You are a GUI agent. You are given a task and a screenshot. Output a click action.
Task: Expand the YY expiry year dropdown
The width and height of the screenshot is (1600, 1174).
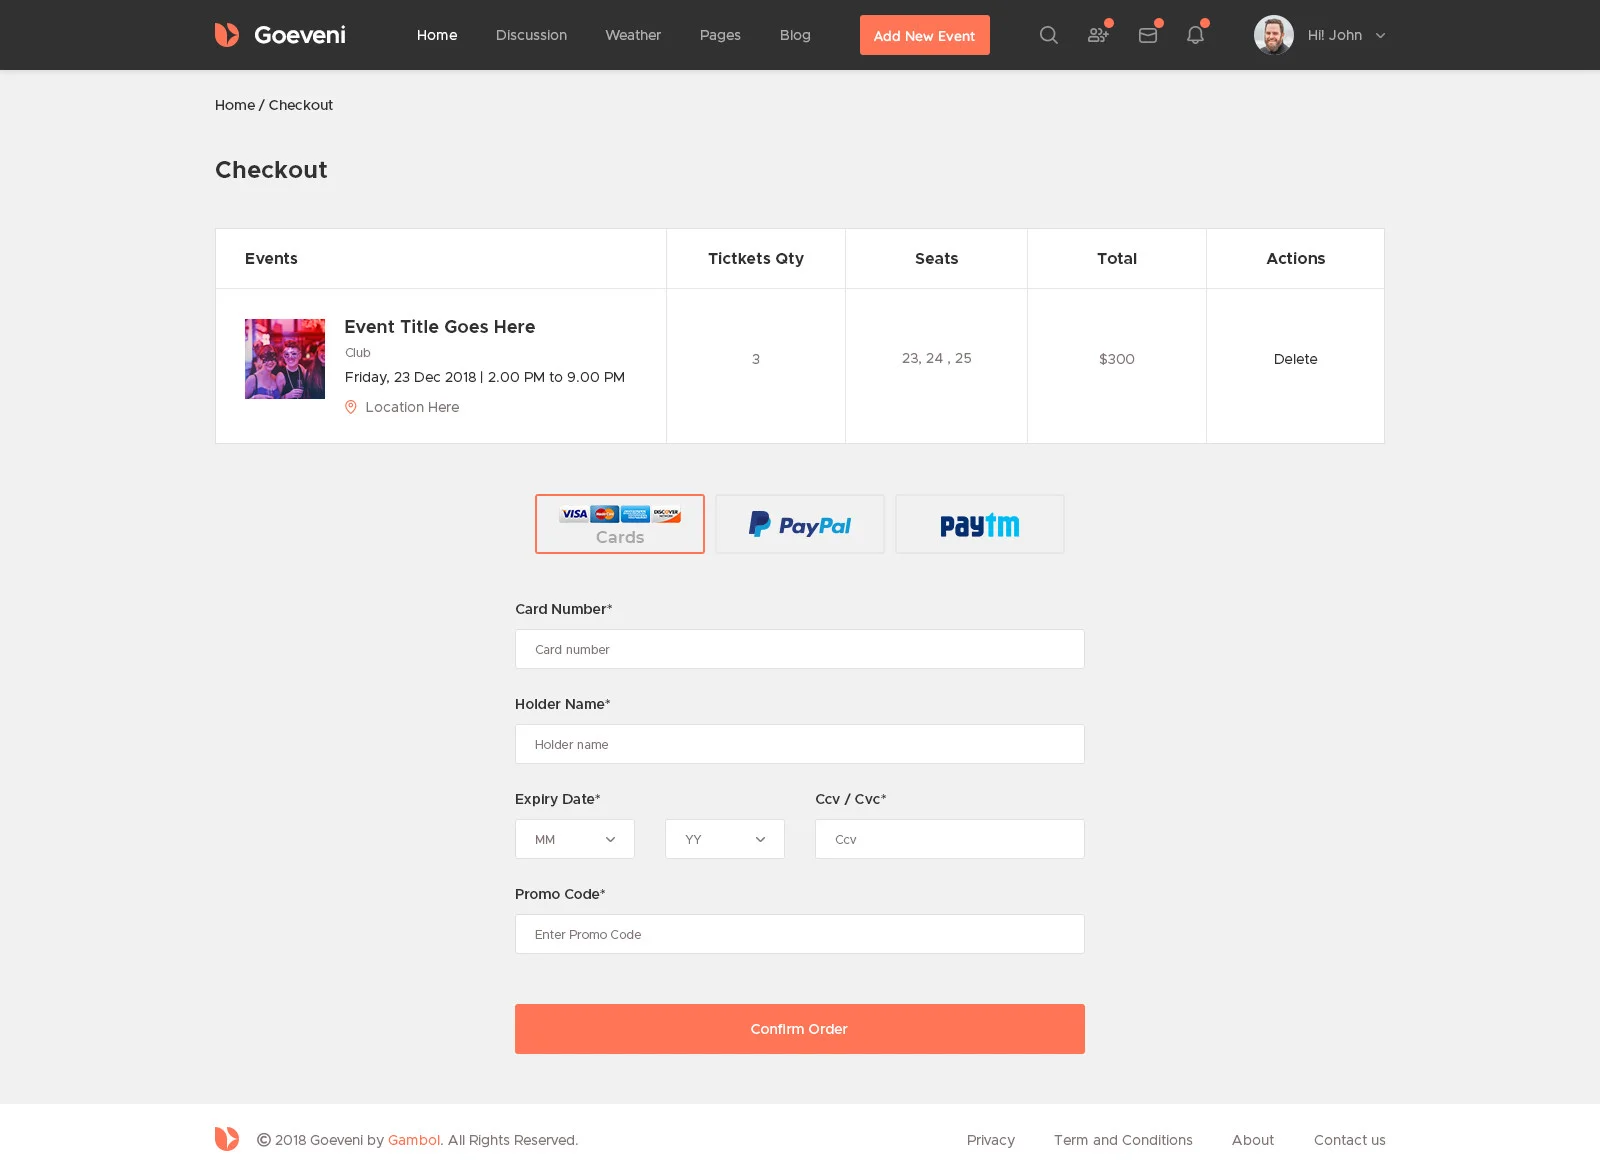pos(725,839)
